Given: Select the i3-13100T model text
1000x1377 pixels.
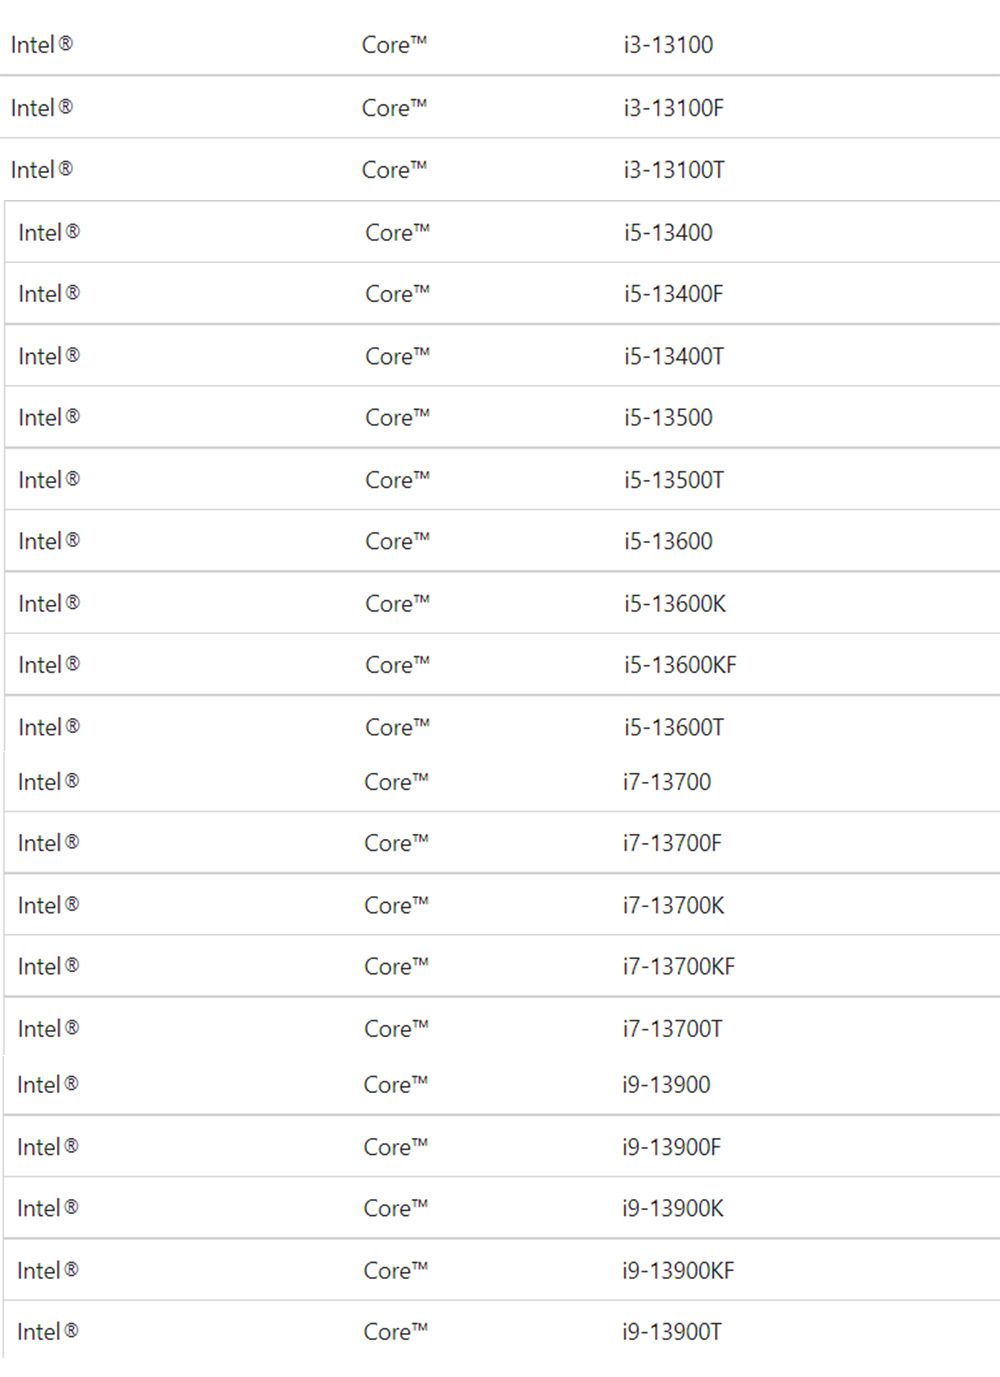Looking at the screenshot, I should [674, 170].
